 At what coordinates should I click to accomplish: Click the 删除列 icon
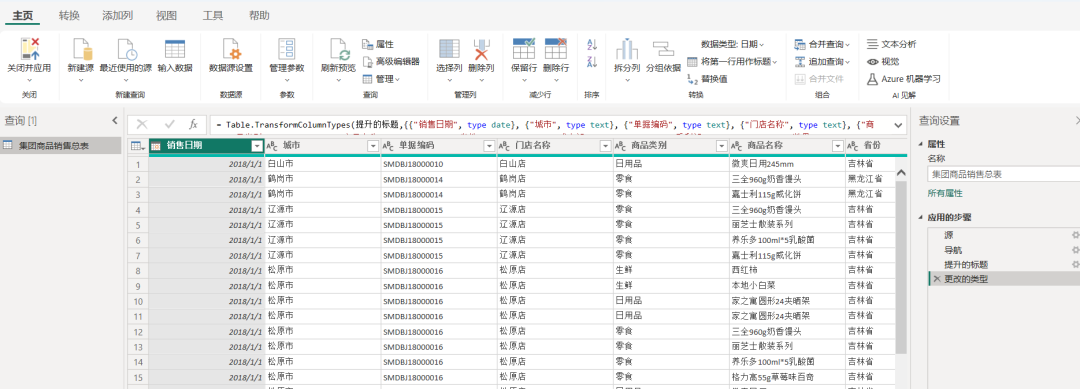click(x=481, y=50)
